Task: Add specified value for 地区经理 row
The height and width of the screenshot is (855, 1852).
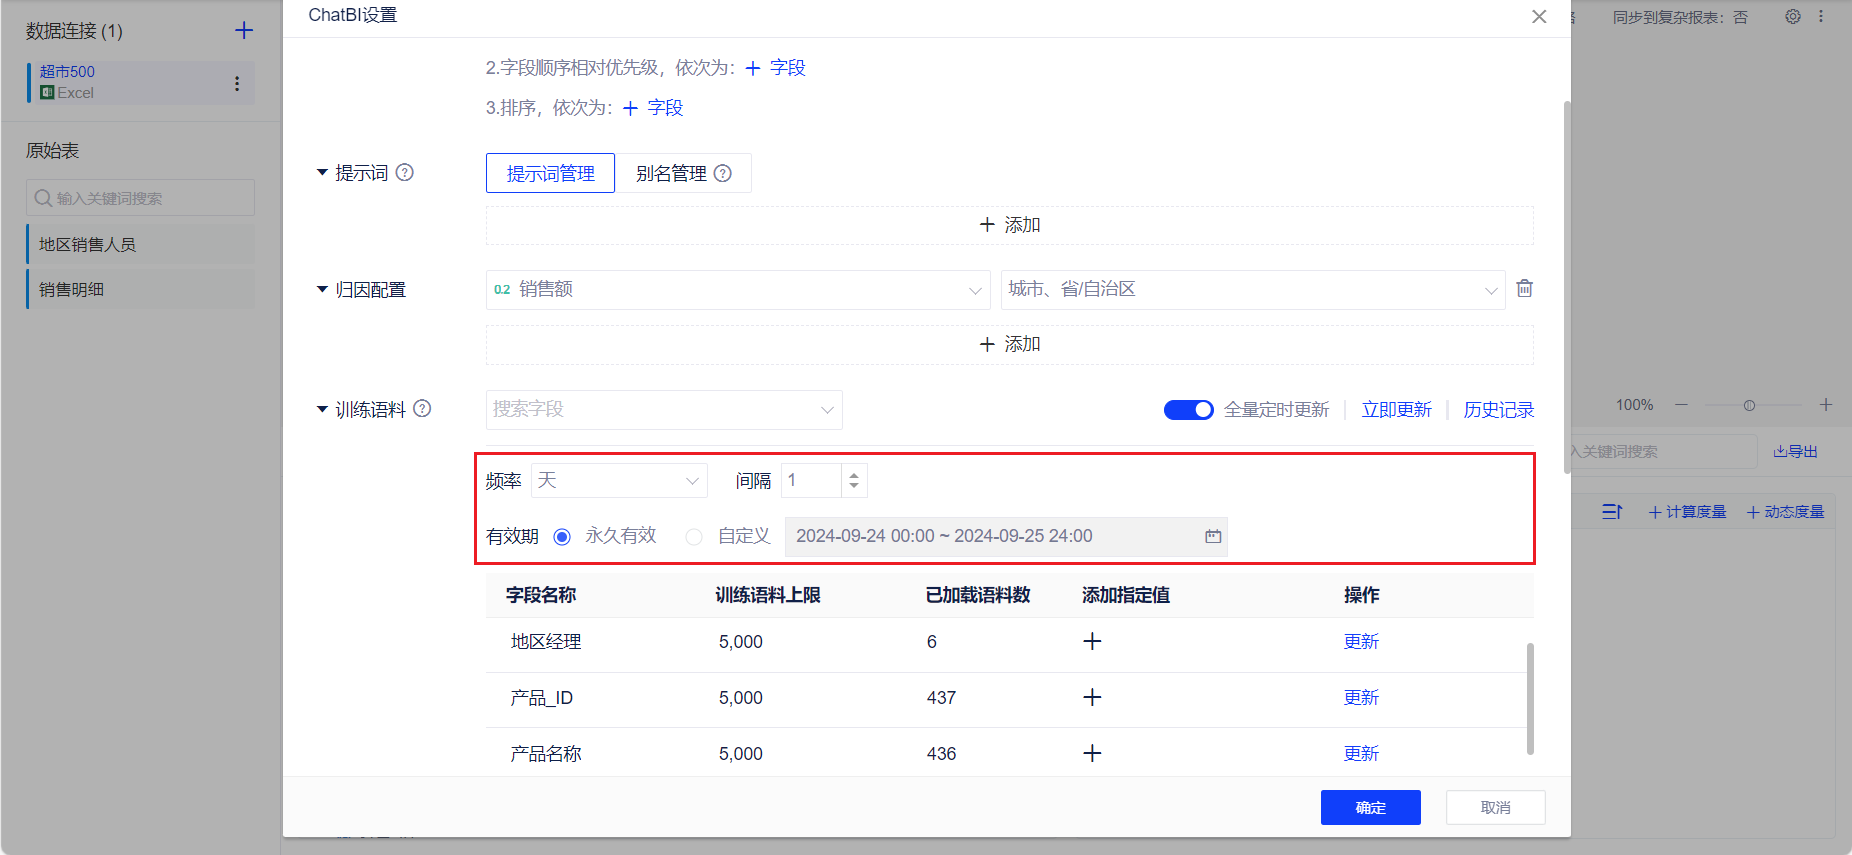Action: point(1092,642)
